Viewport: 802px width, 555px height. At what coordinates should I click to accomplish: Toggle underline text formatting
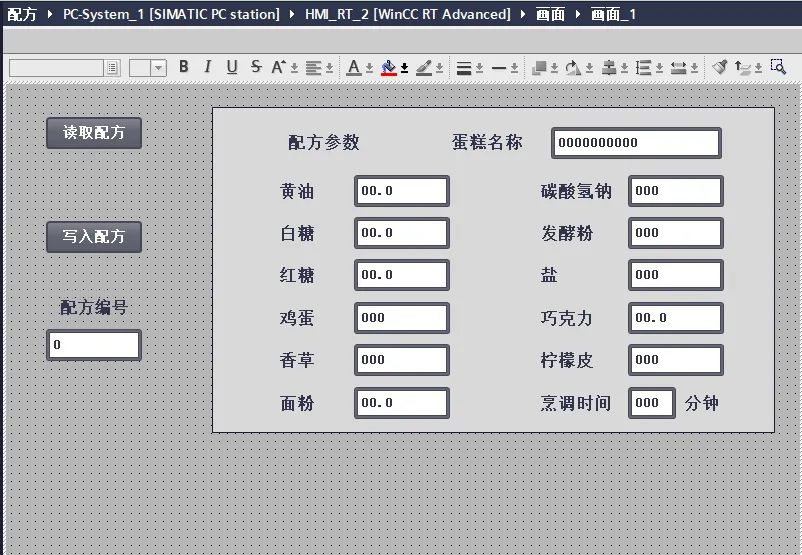point(232,67)
